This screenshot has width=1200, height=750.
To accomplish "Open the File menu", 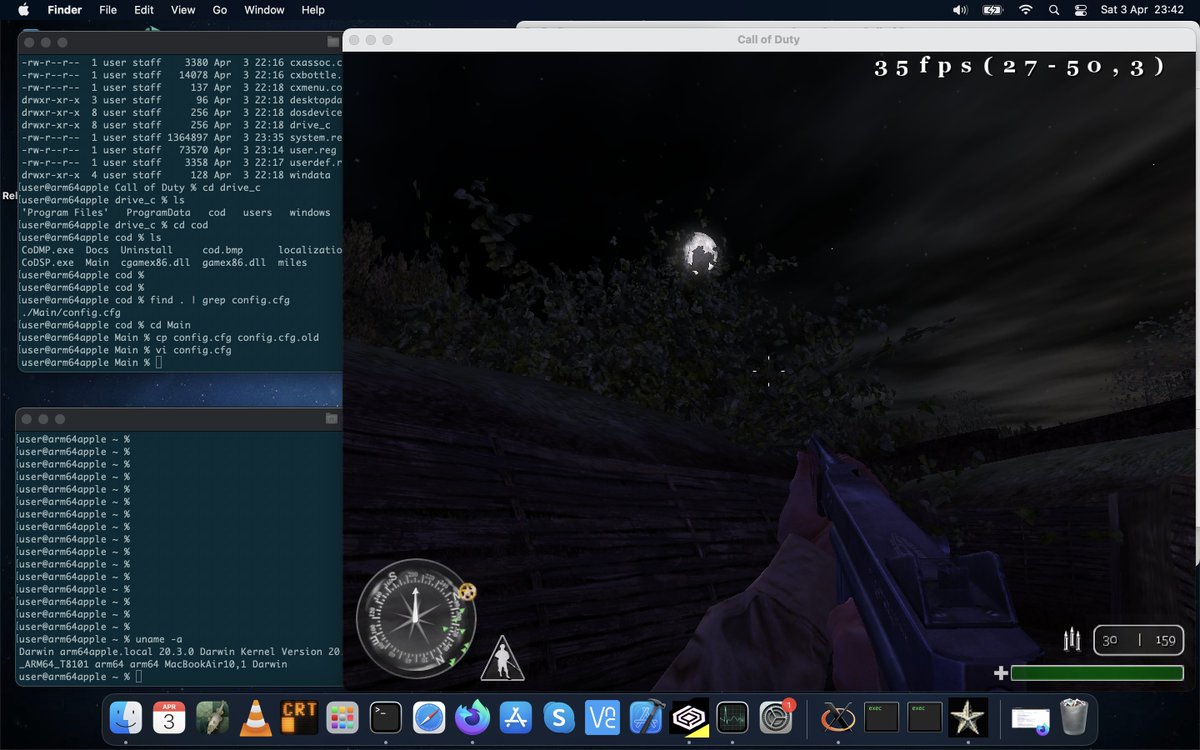I will coord(108,10).
